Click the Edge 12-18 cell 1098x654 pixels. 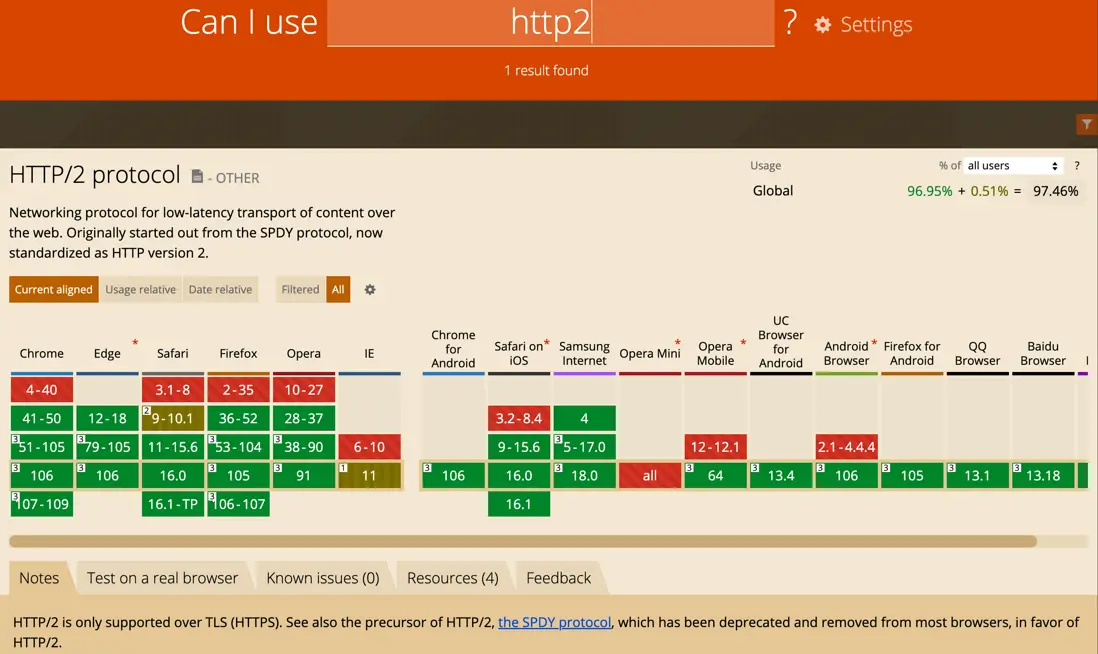(107, 419)
